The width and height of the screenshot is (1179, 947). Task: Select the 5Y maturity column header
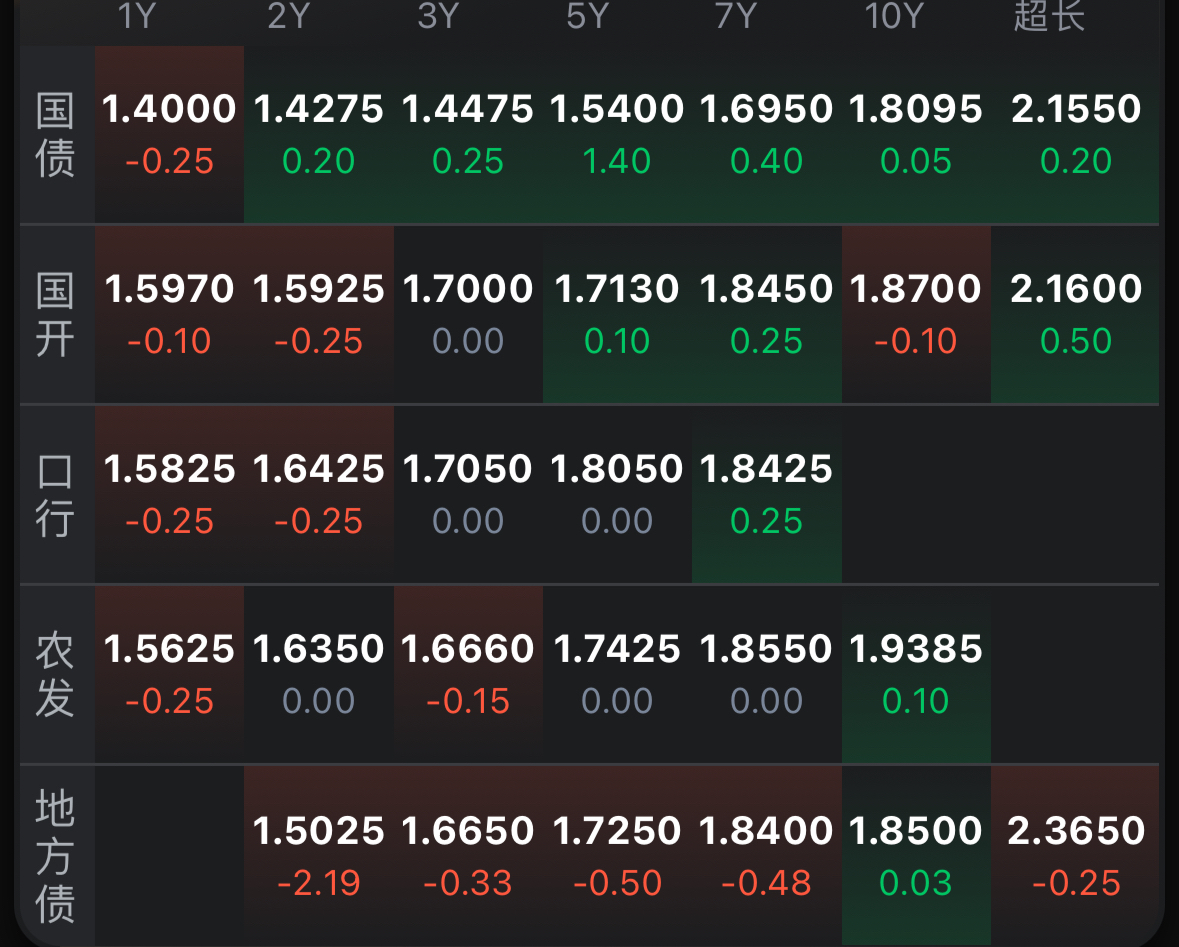point(587,17)
